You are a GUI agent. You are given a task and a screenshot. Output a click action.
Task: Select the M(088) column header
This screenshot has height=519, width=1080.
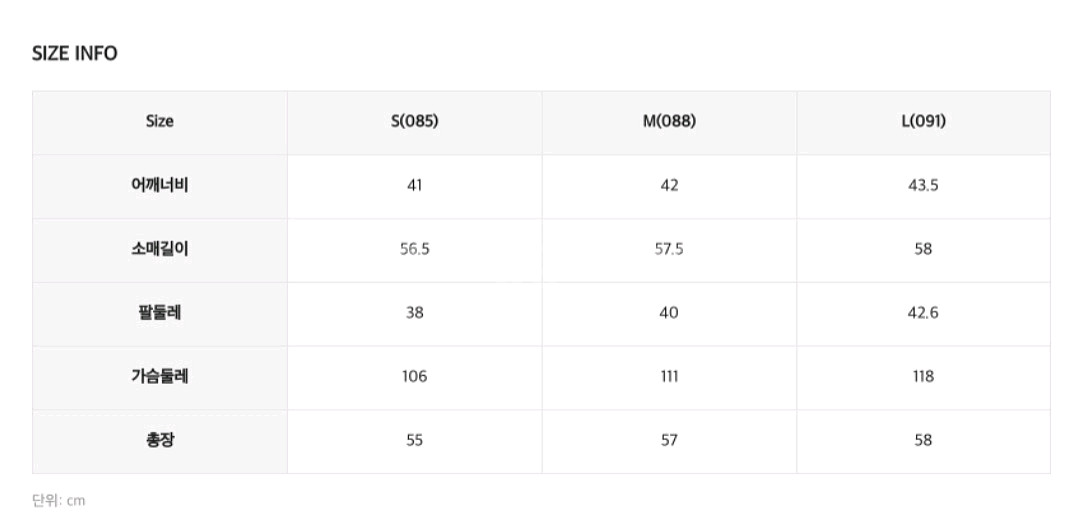[669, 121]
